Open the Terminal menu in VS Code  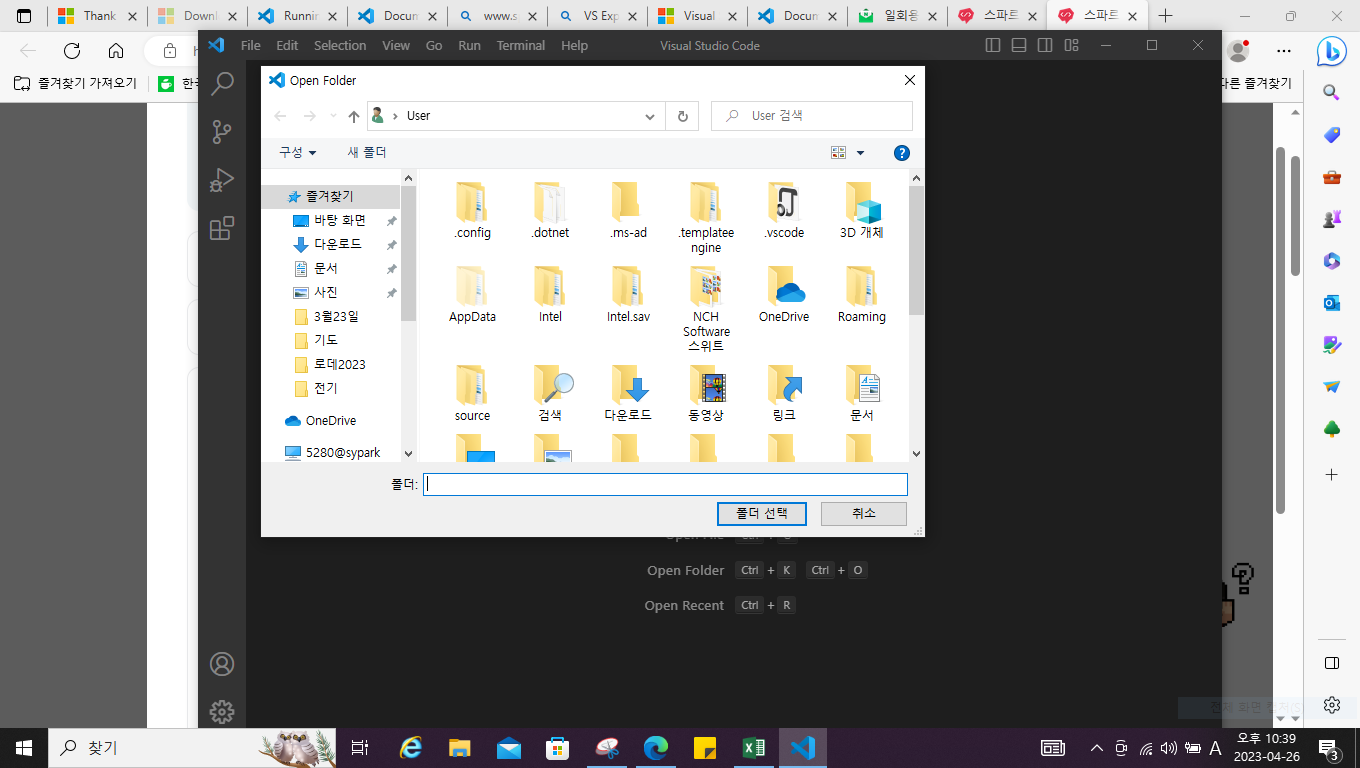pyautogui.click(x=521, y=45)
